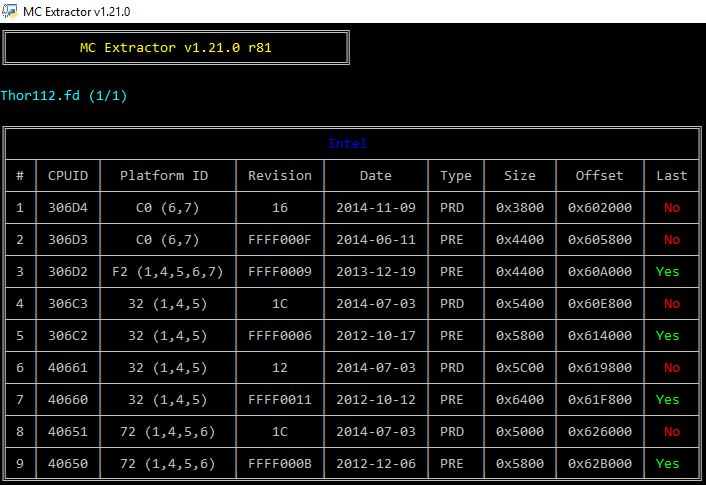Select CPUID 40660 cell

[x=68, y=400]
